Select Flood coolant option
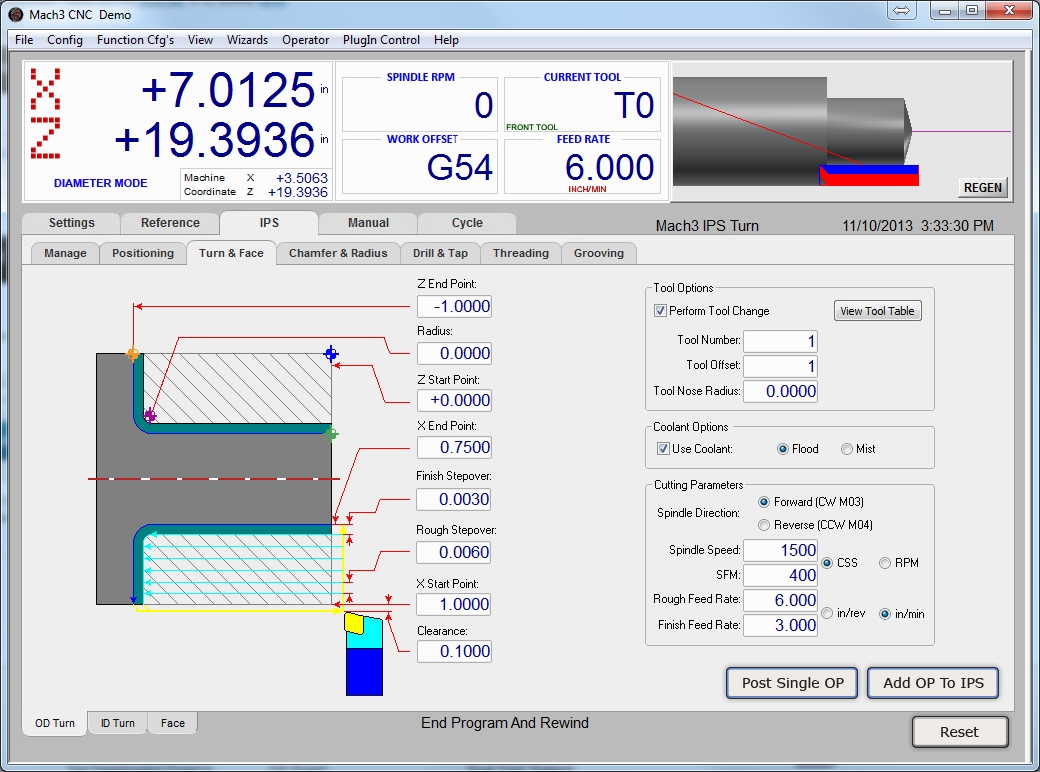 click(783, 449)
